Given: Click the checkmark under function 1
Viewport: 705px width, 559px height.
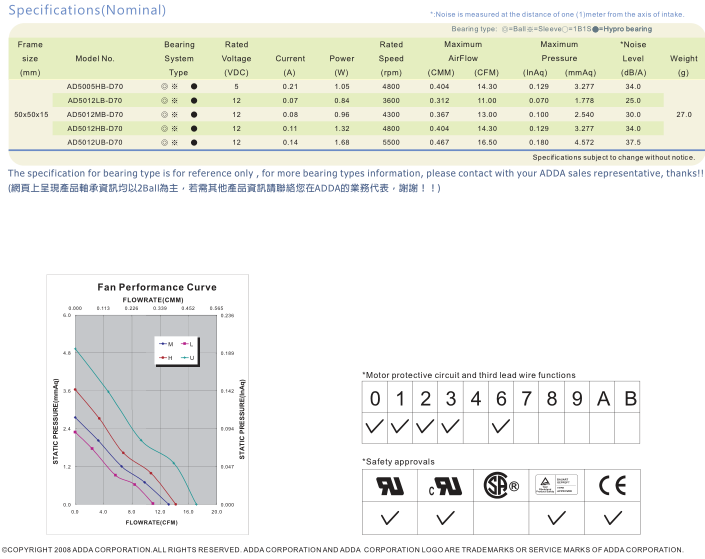Looking at the screenshot, I should point(400,426).
